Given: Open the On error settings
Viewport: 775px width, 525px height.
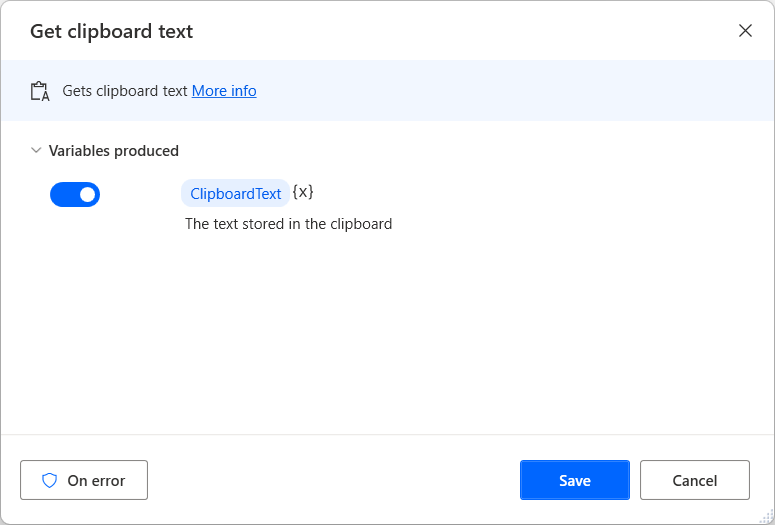Looking at the screenshot, I should [84, 480].
